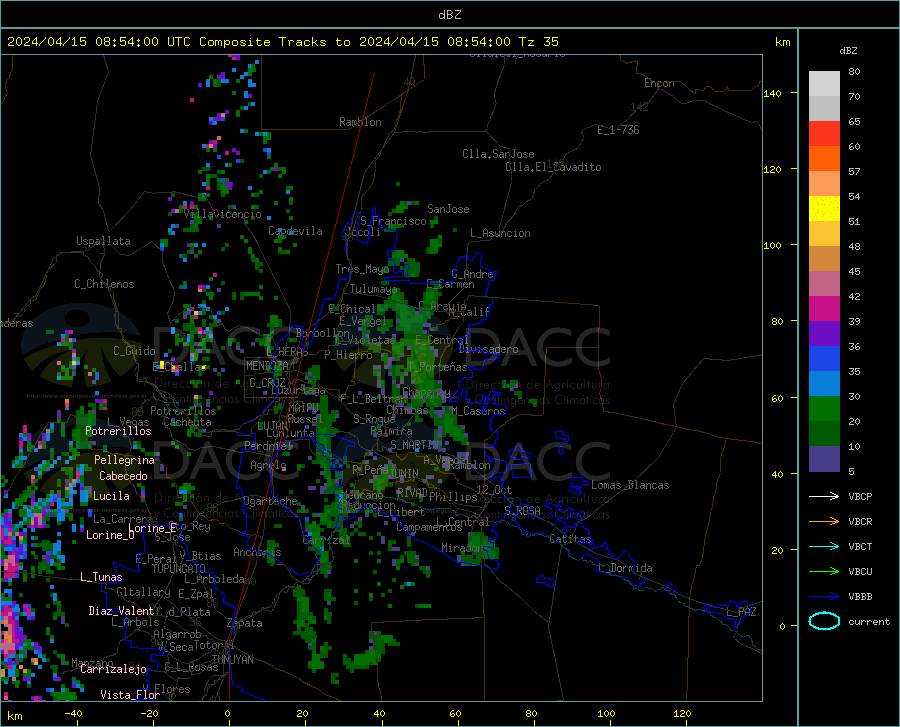The image size is (900, 727).
Task: Pick the purple 36–39 dBZ swatch
Action: tap(824, 334)
